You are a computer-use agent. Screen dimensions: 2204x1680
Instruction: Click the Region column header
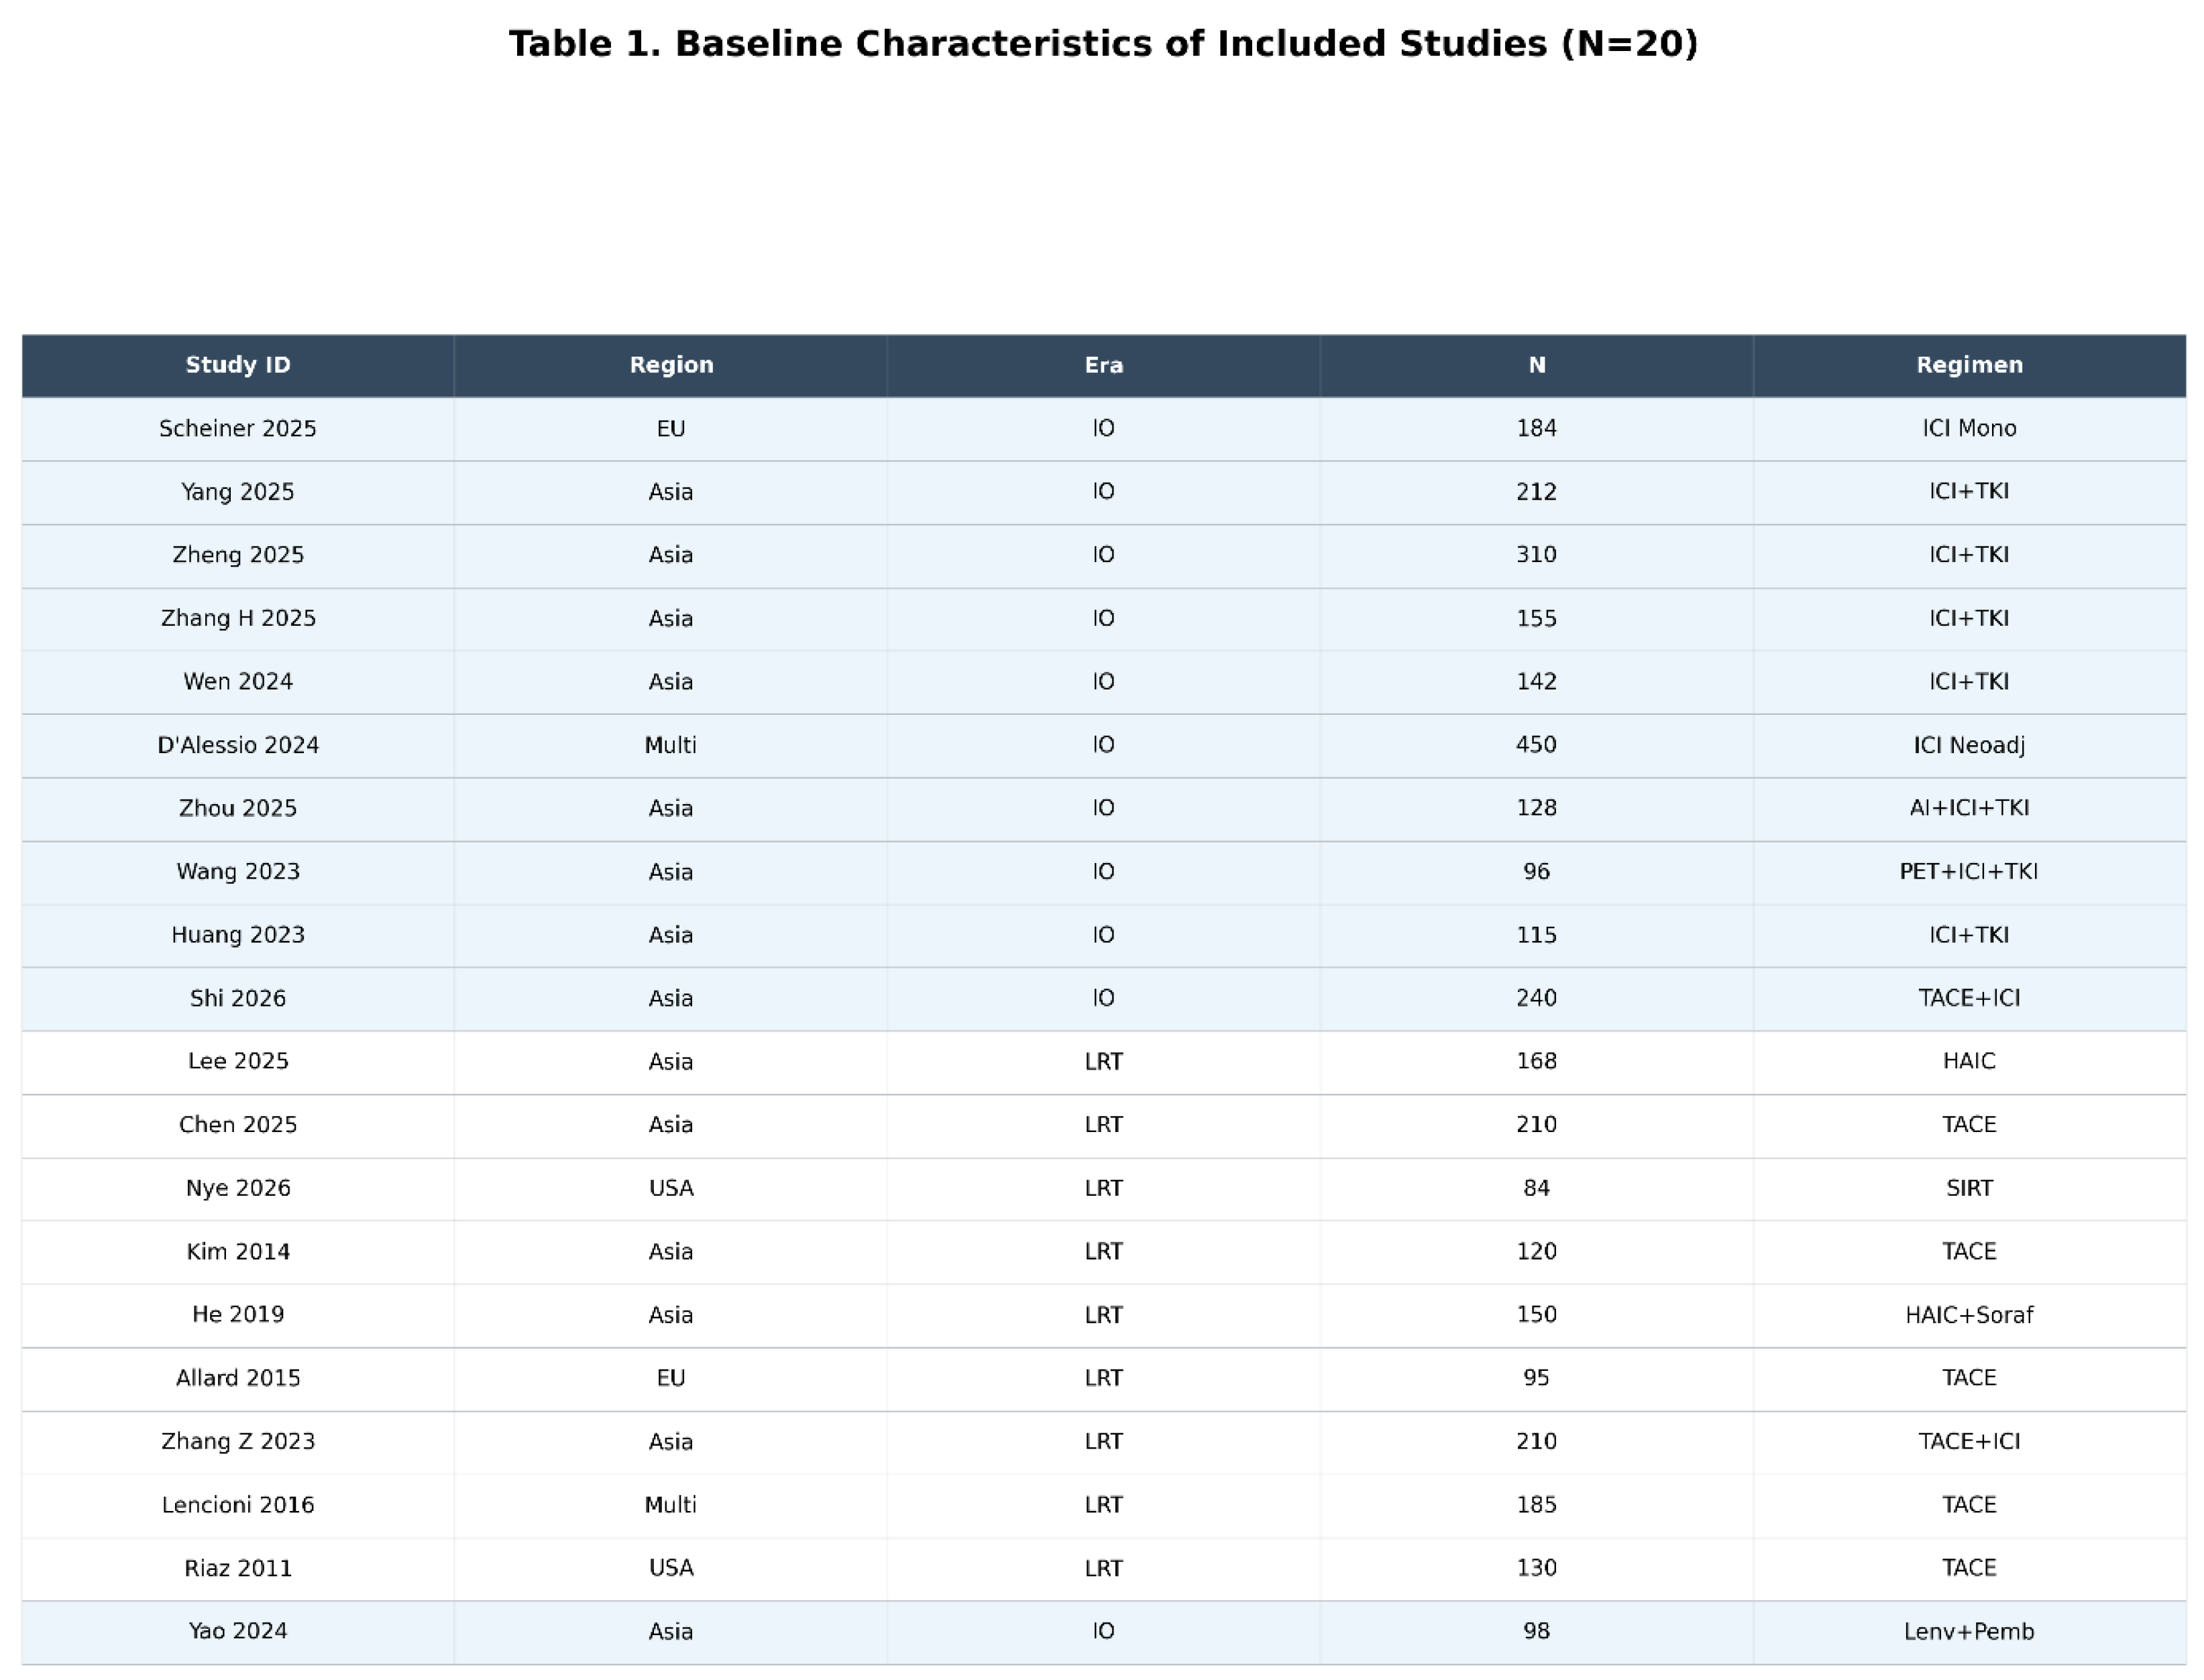671,365
